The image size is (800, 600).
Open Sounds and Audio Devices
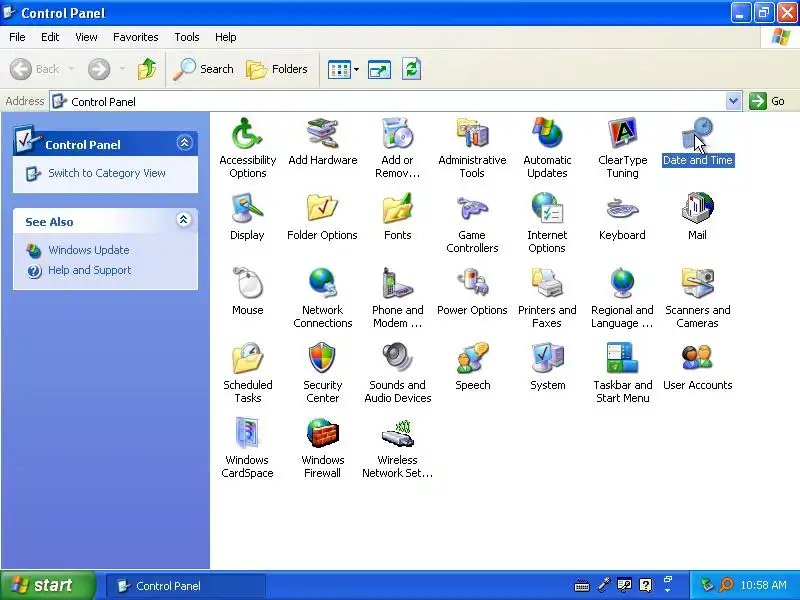click(x=397, y=373)
